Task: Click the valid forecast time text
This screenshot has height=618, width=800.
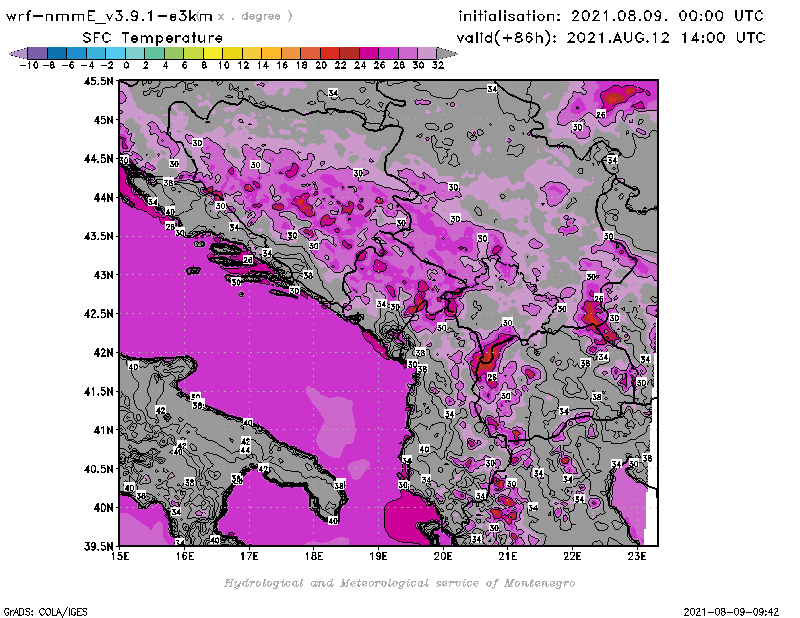Action: pyautogui.click(x=610, y=37)
